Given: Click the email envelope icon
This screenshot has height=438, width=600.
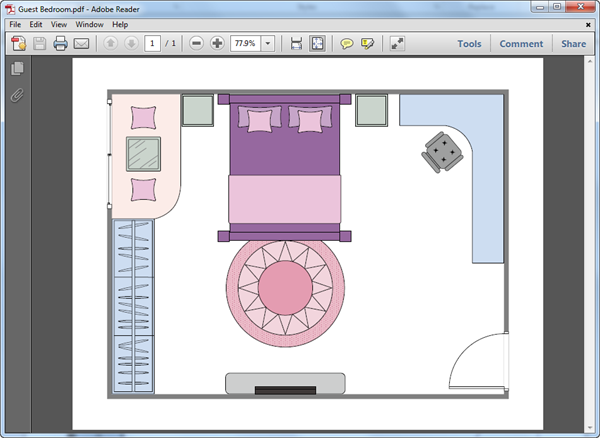Looking at the screenshot, I should pos(81,44).
